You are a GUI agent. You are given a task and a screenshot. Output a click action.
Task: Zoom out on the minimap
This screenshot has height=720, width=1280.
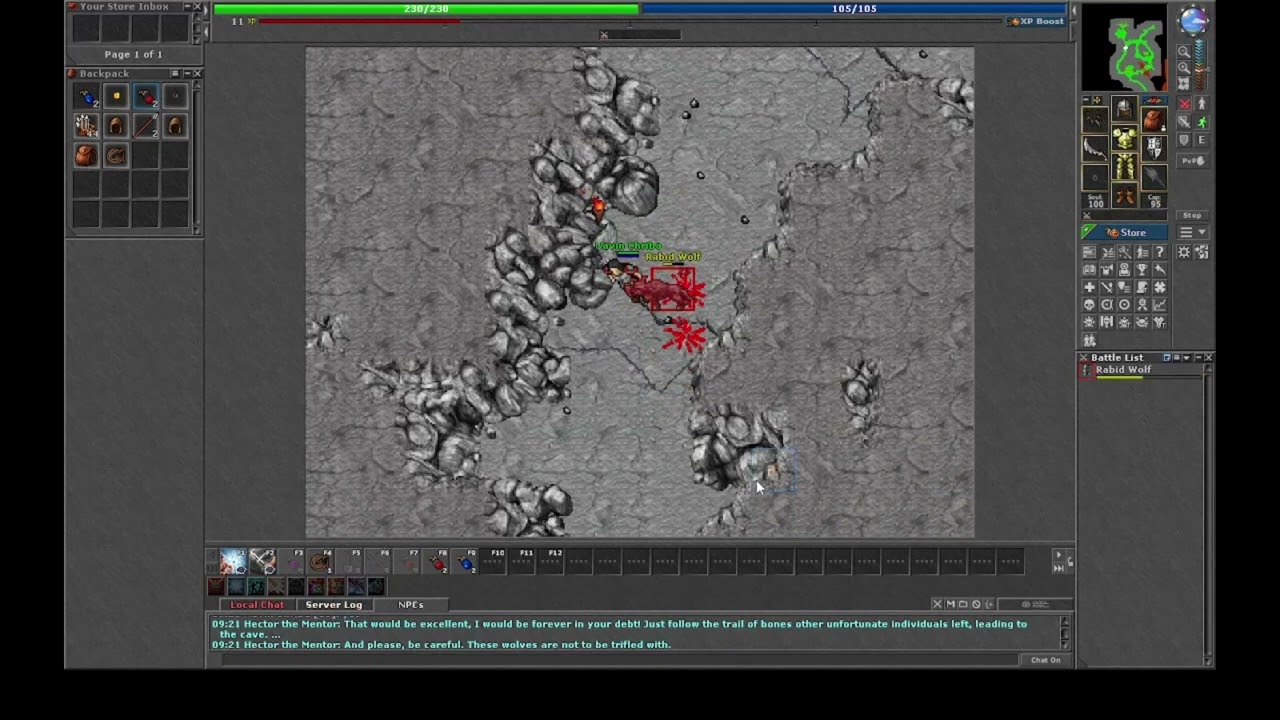click(1184, 51)
